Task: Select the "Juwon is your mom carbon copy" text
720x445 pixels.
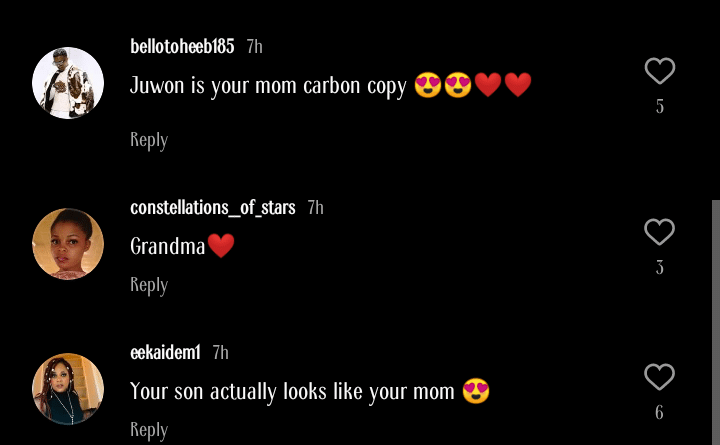Action: [268, 86]
